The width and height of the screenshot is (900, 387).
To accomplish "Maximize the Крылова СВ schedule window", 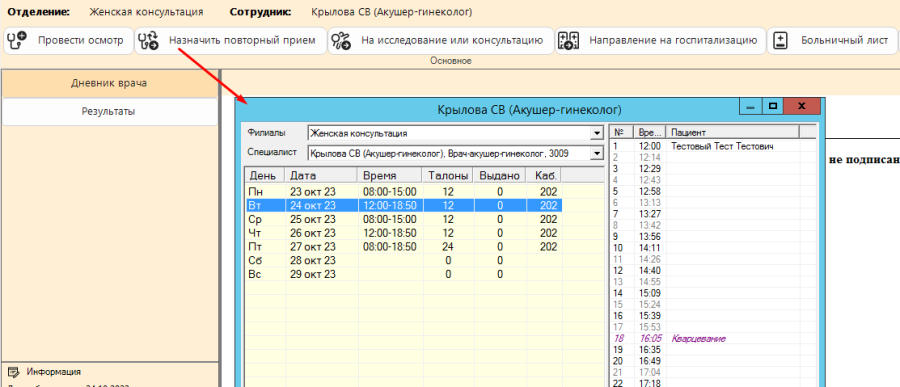I will (x=773, y=106).
